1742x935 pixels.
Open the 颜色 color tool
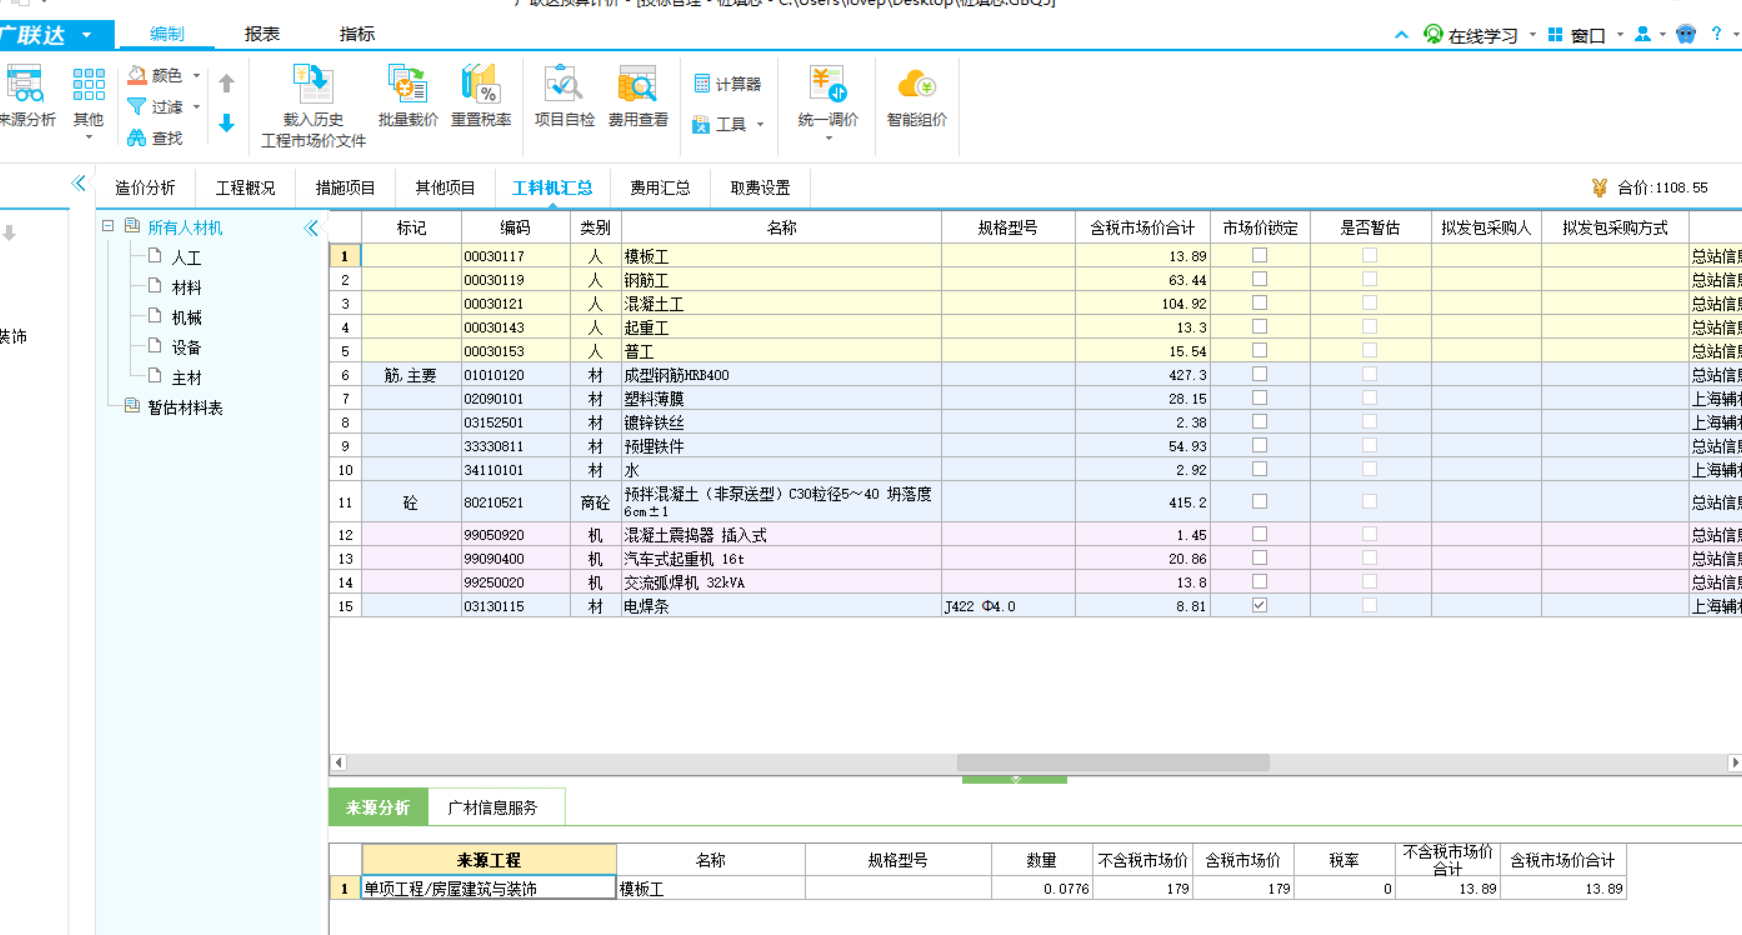pos(138,75)
